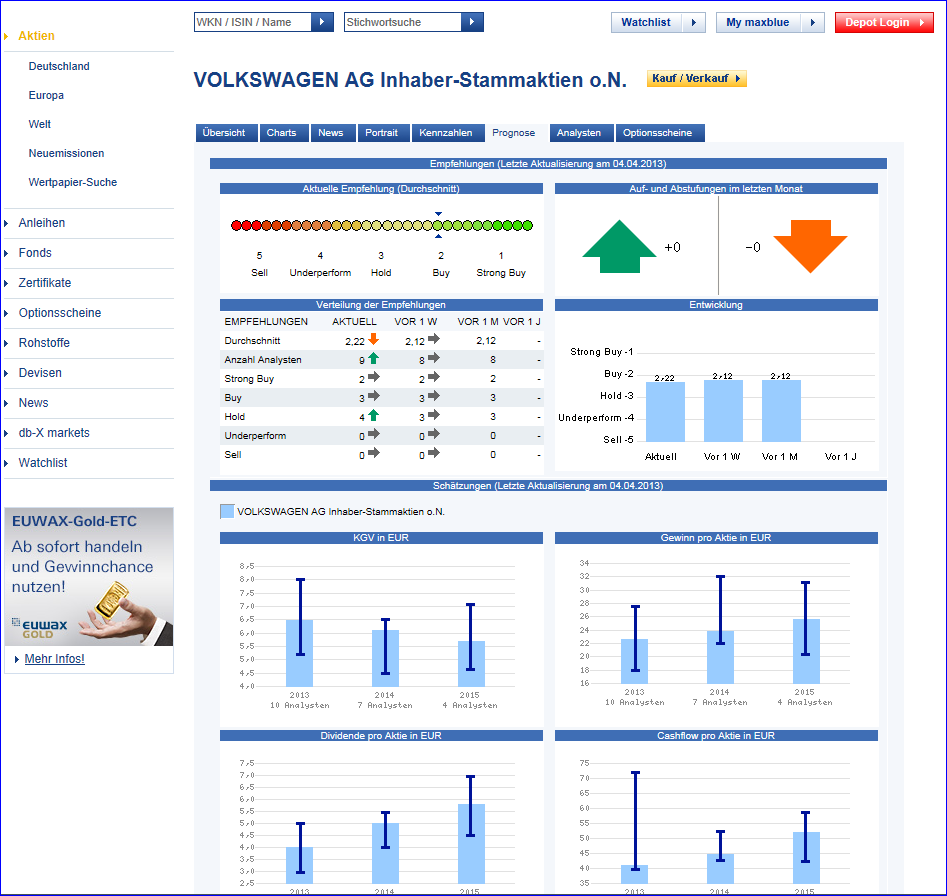This screenshot has width=947, height=896.
Task: Open the My maxblue button
Action: (770, 22)
